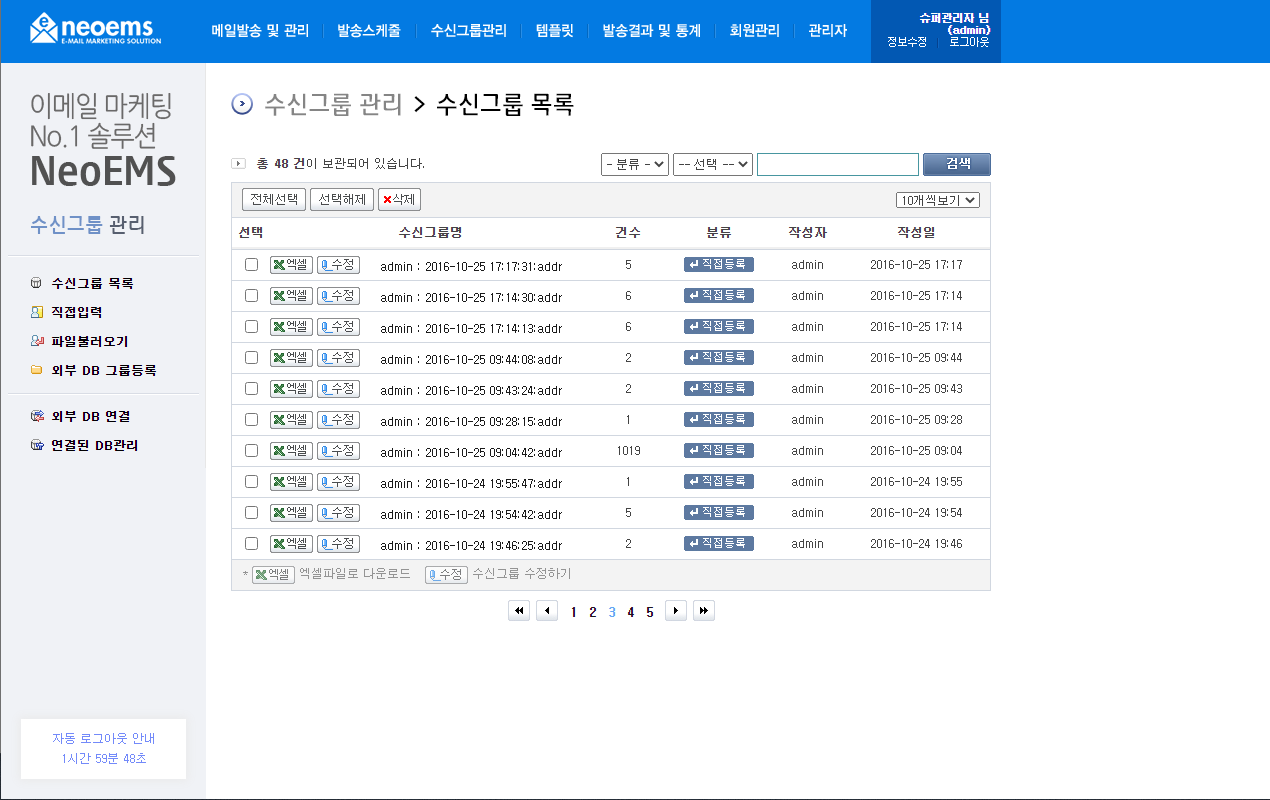Click the 전체선택 button

[x=274, y=199]
